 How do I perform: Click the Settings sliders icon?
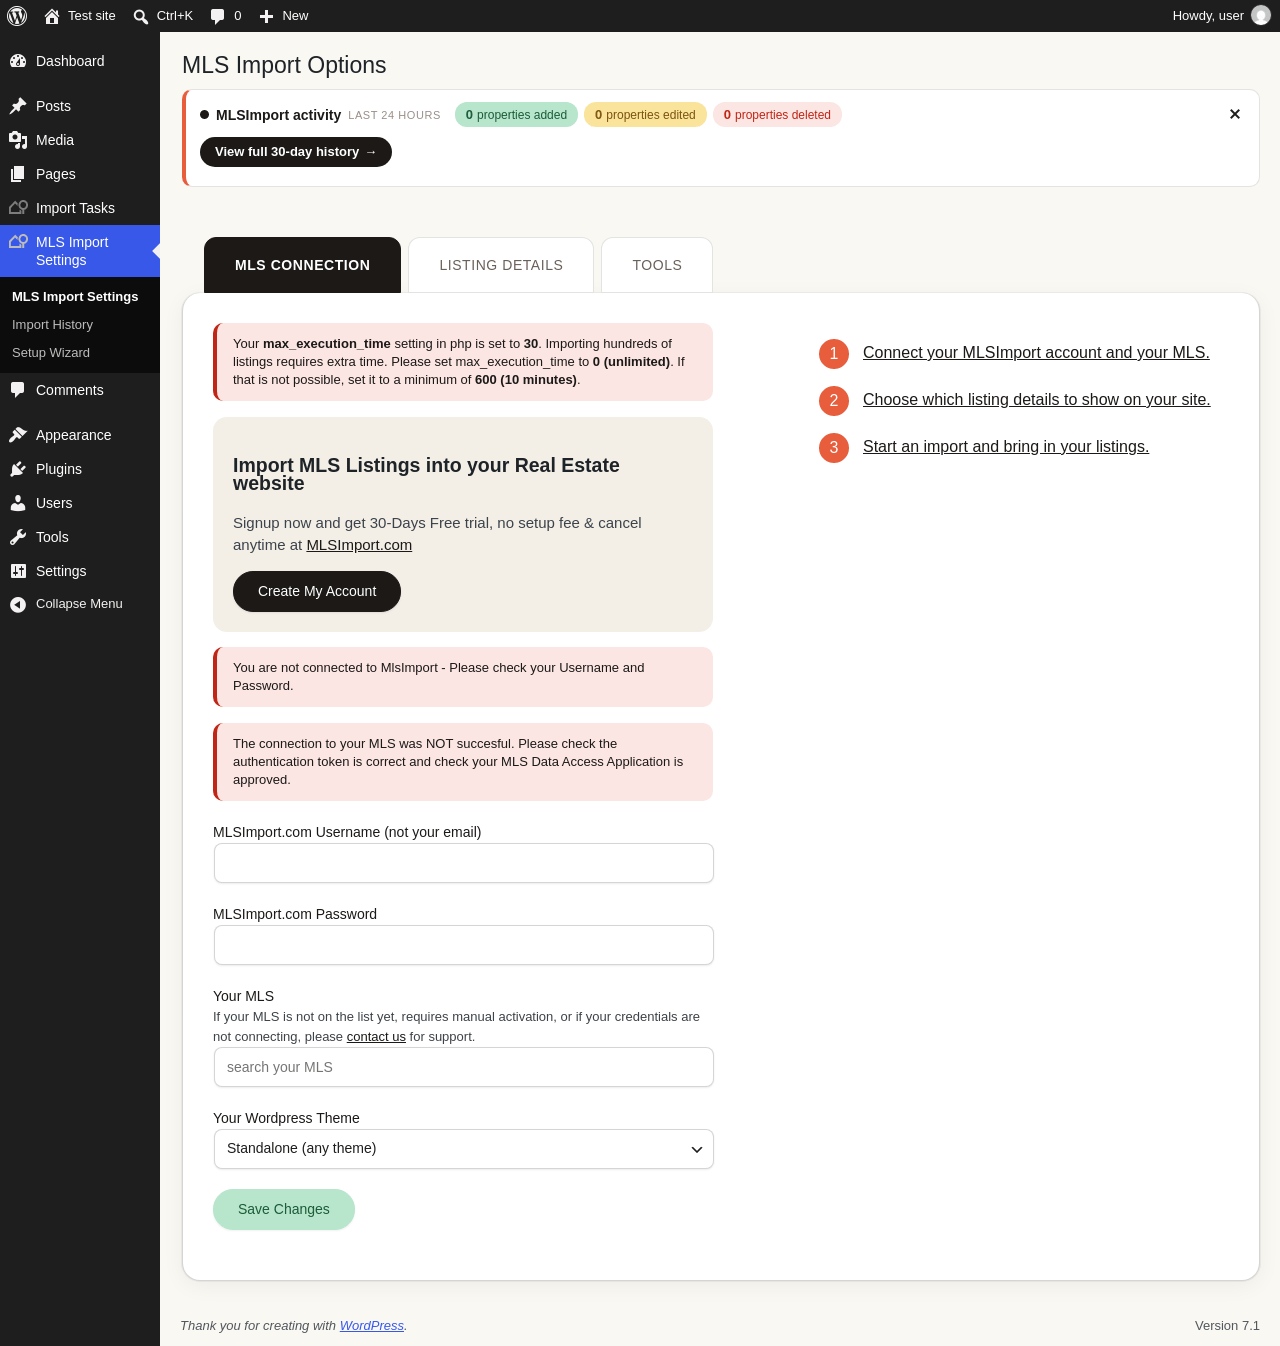[18, 571]
